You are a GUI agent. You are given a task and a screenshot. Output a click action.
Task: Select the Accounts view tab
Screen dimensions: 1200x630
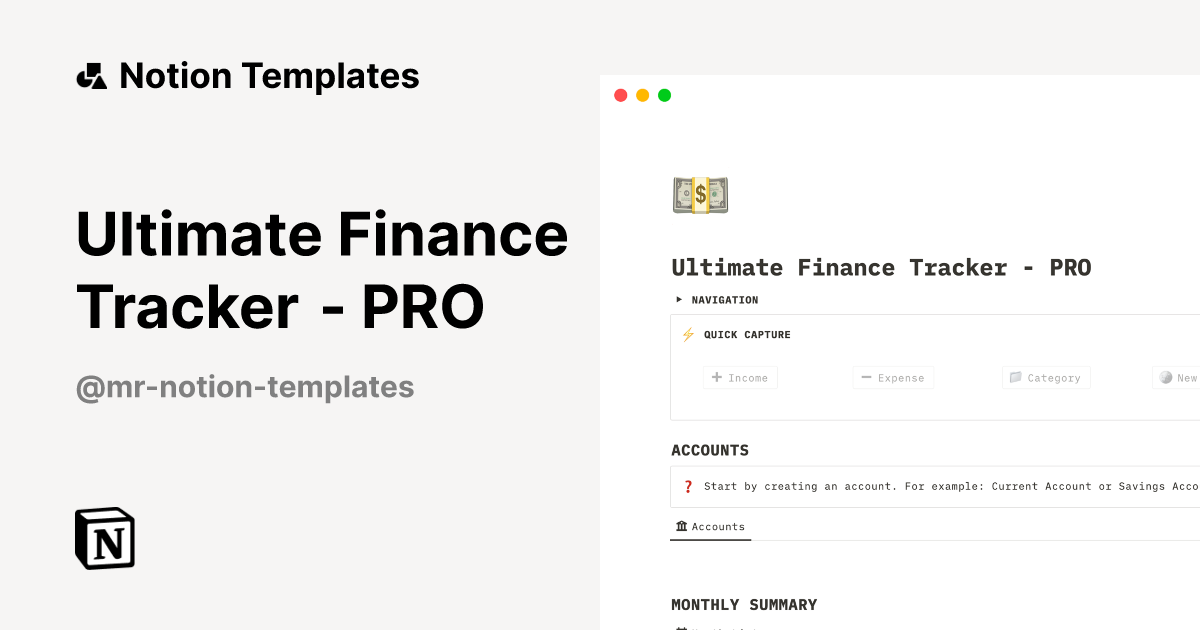710,526
